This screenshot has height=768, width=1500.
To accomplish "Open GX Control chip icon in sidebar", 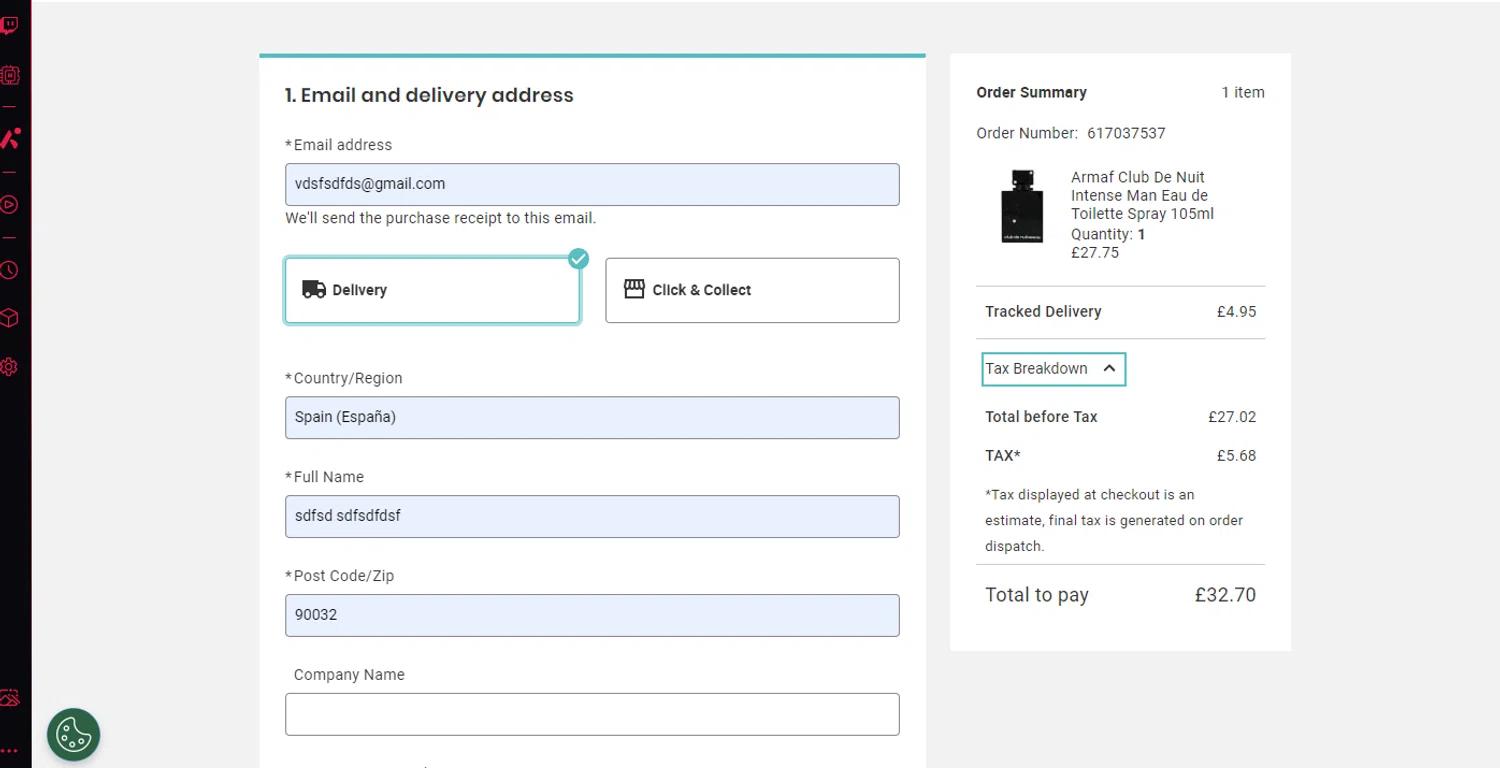I will click(x=9, y=75).
